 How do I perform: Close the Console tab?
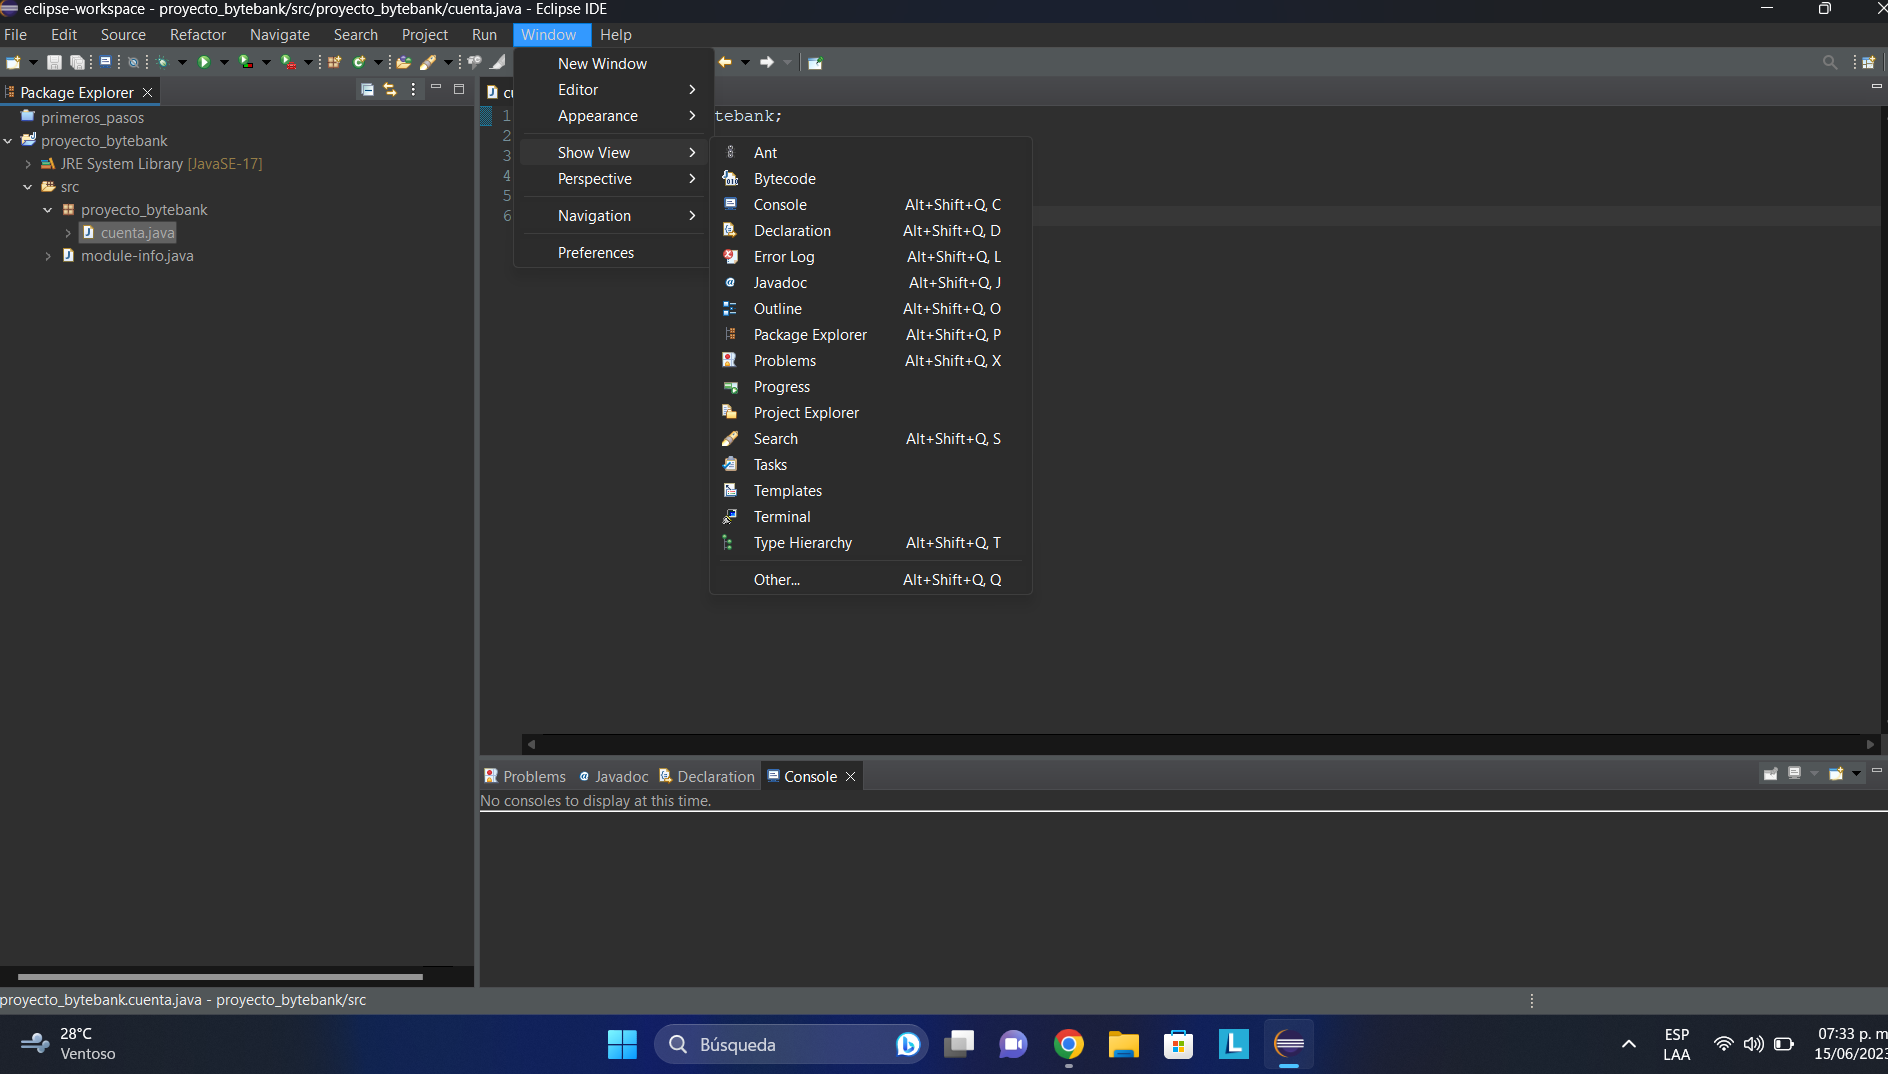pos(850,777)
